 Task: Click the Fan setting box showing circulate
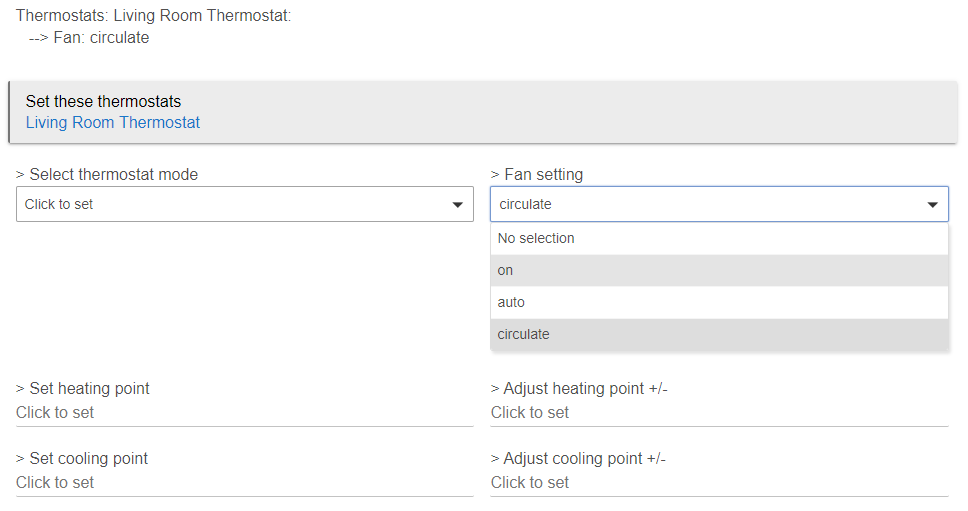(719, 204)
